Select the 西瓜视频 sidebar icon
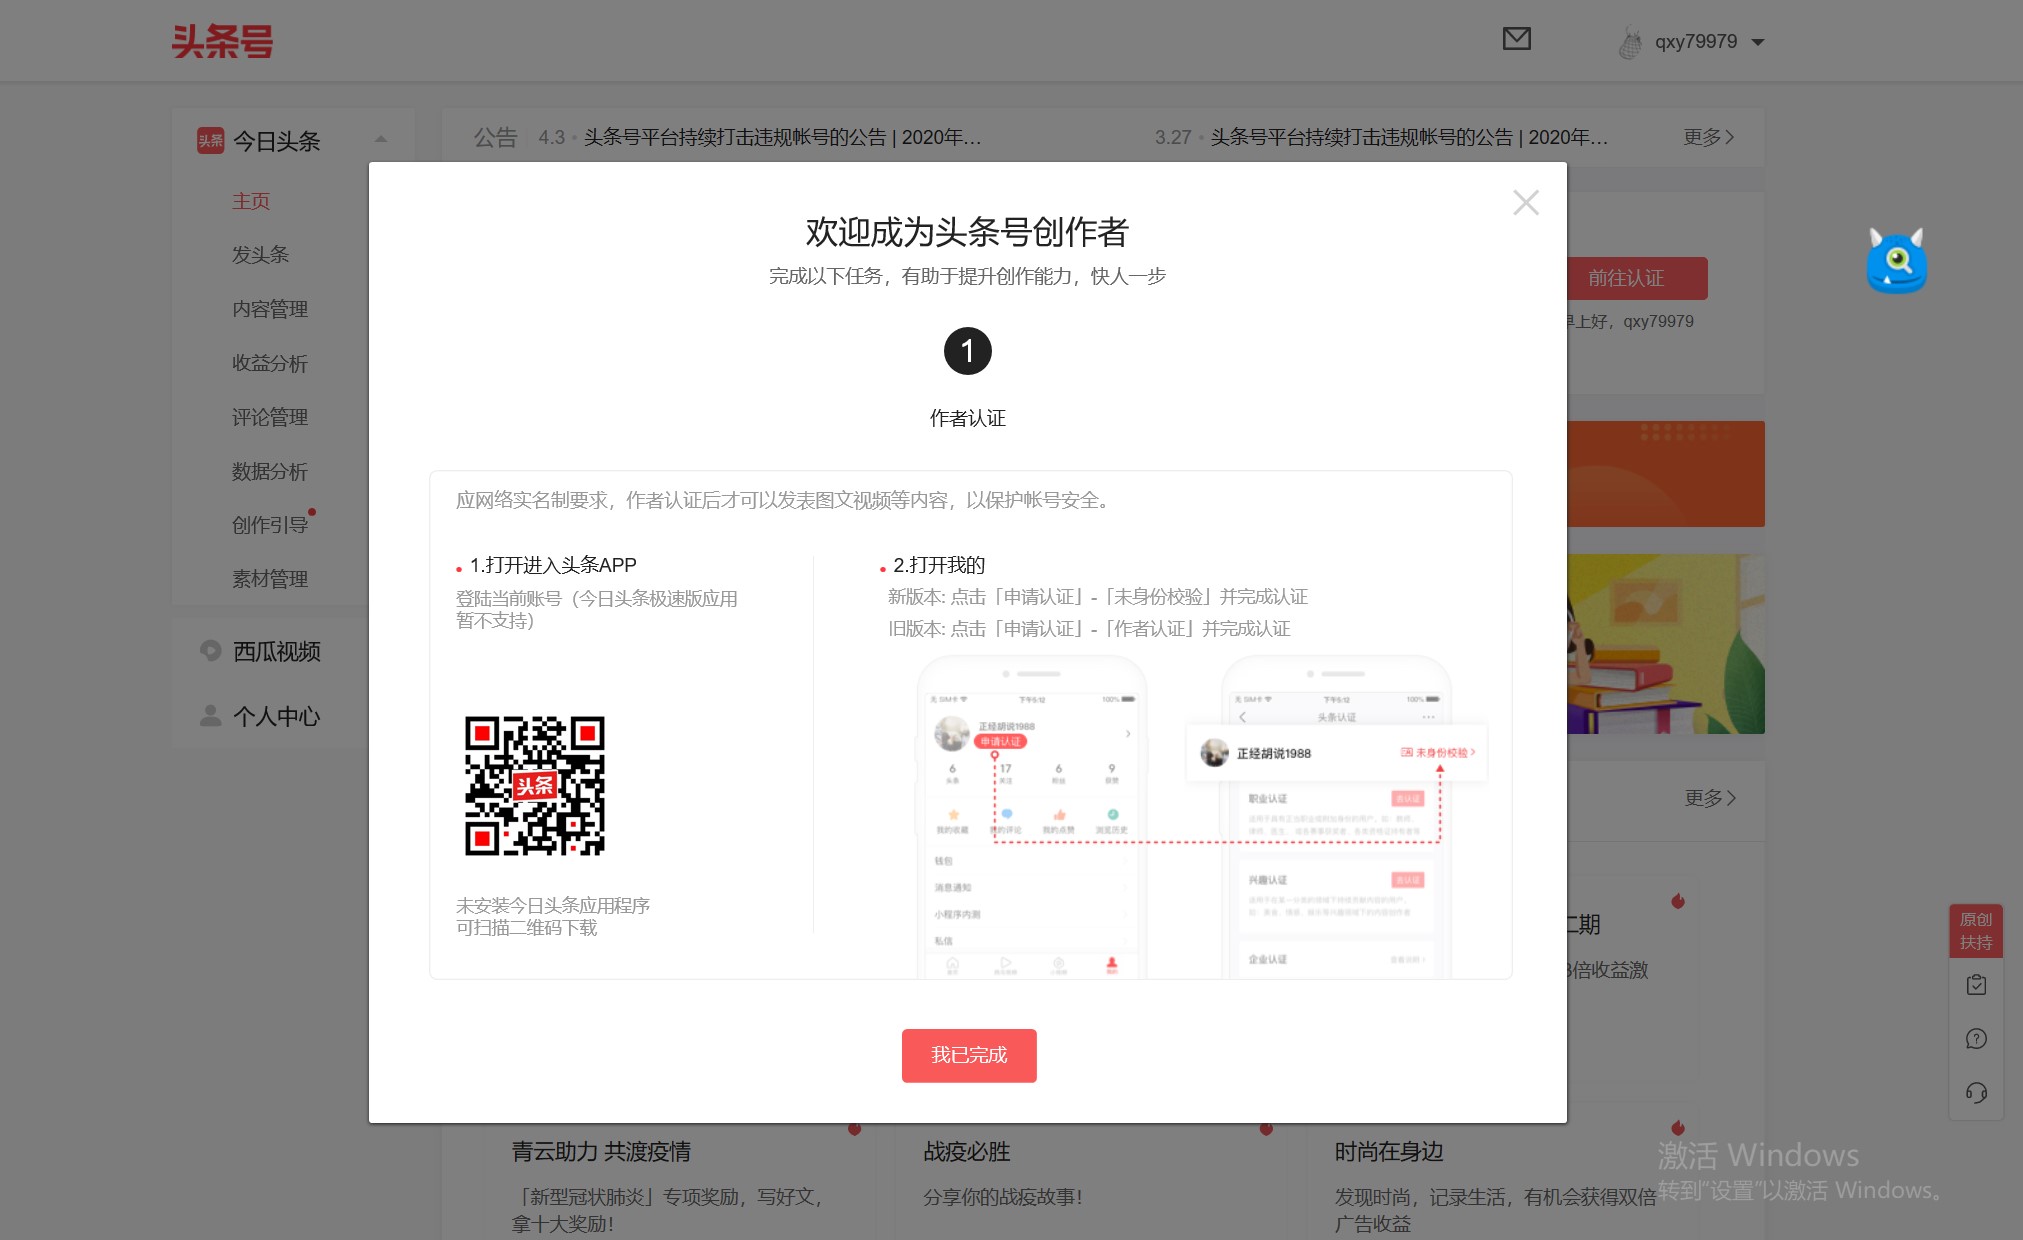 (x=211, y=651)
